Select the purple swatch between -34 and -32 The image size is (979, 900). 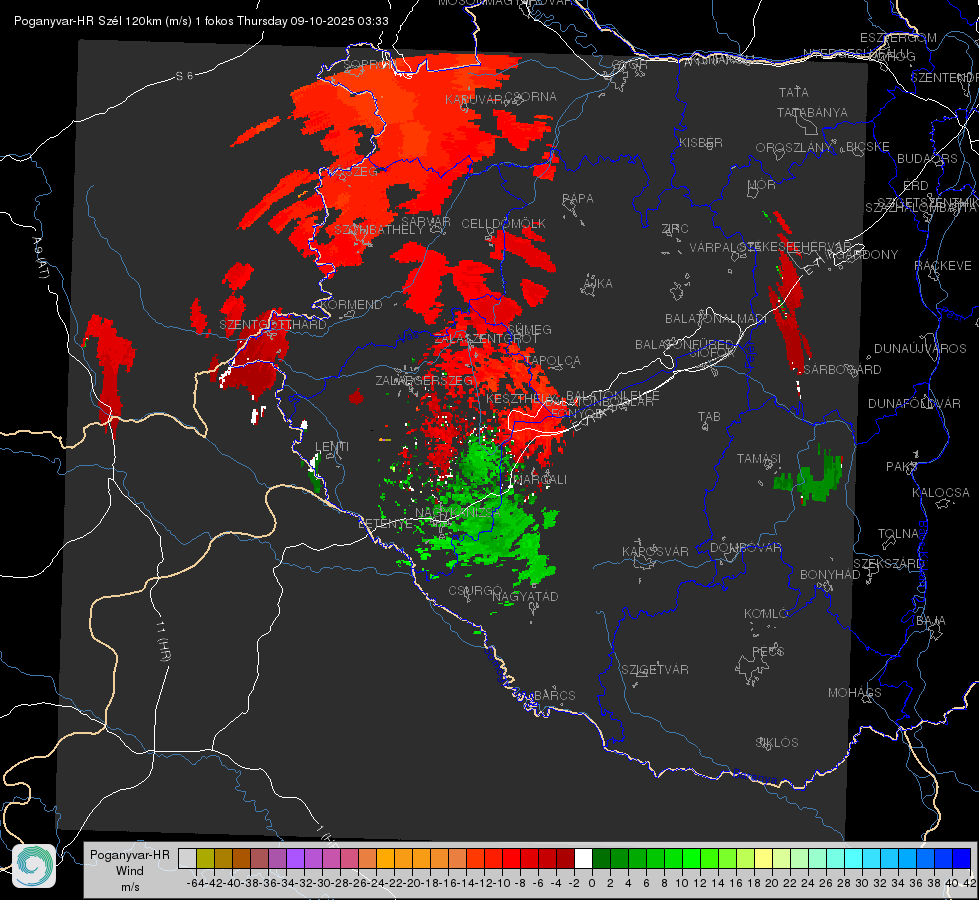point(295,858)
